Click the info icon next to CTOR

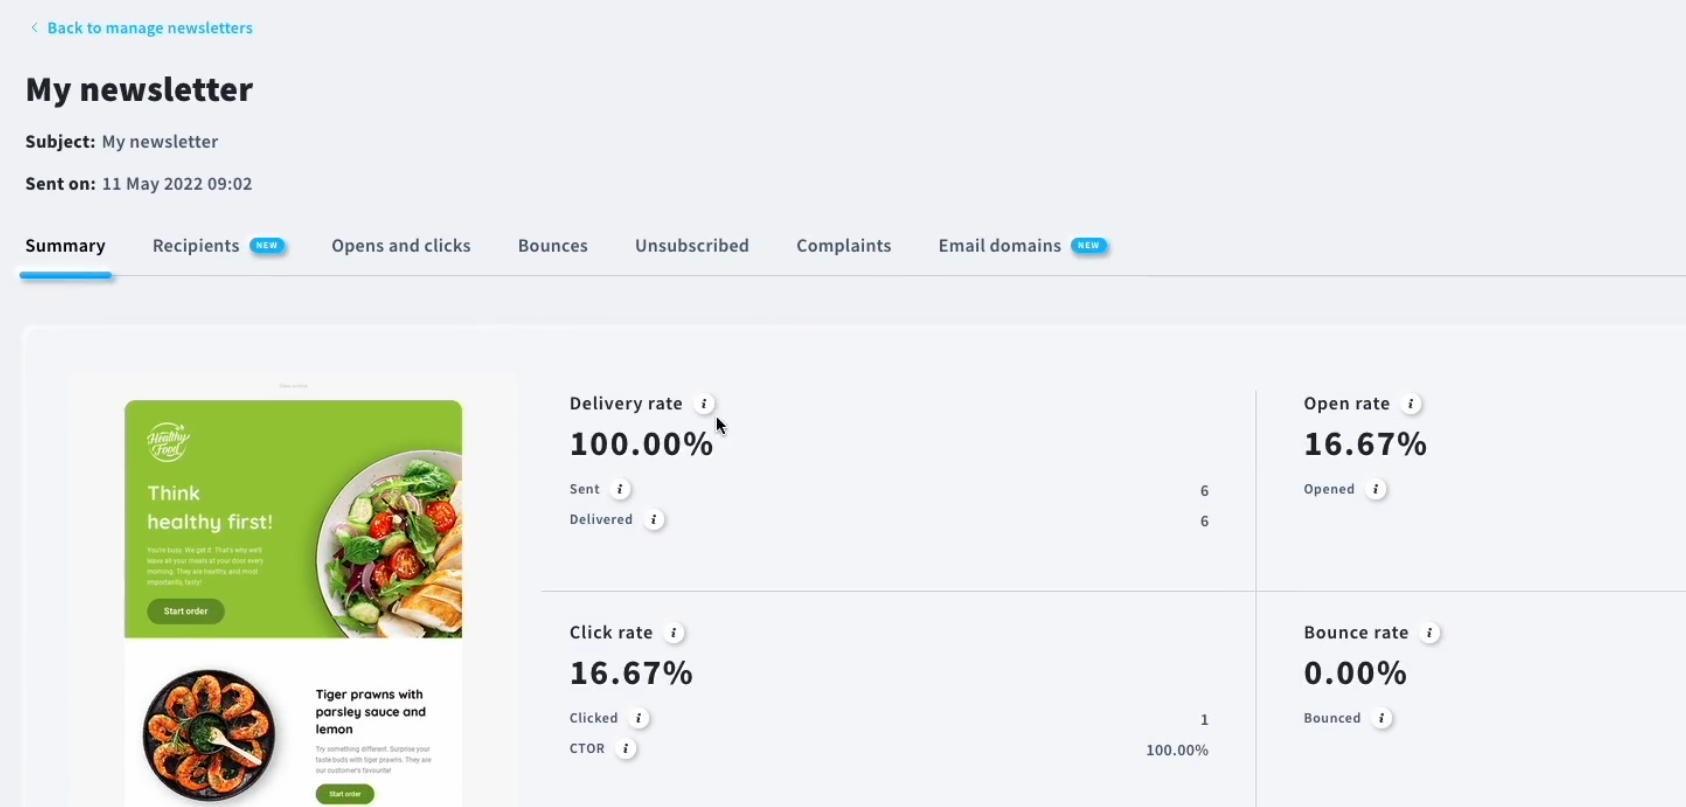coord(626,749)
